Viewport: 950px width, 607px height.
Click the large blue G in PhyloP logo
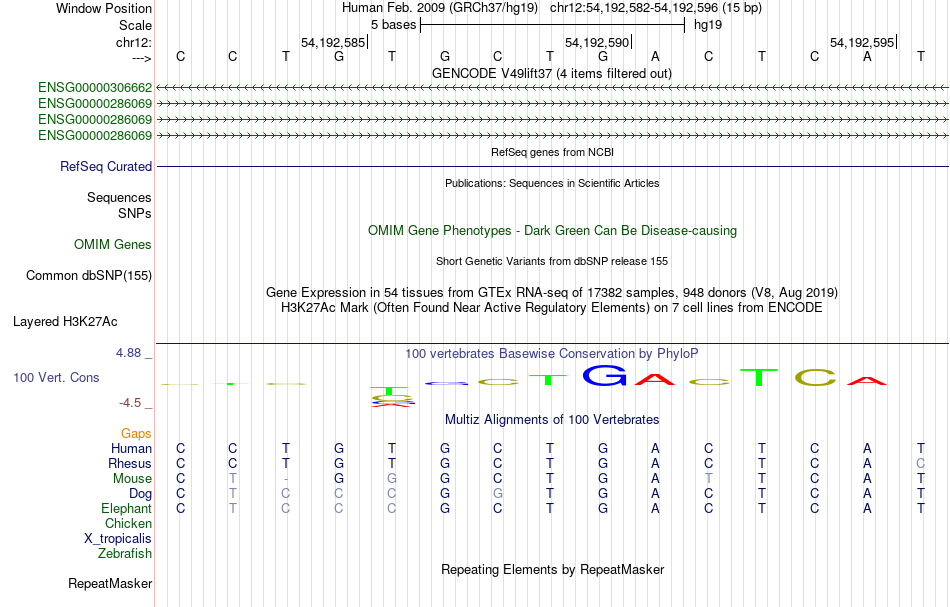[x=604, y=376]
